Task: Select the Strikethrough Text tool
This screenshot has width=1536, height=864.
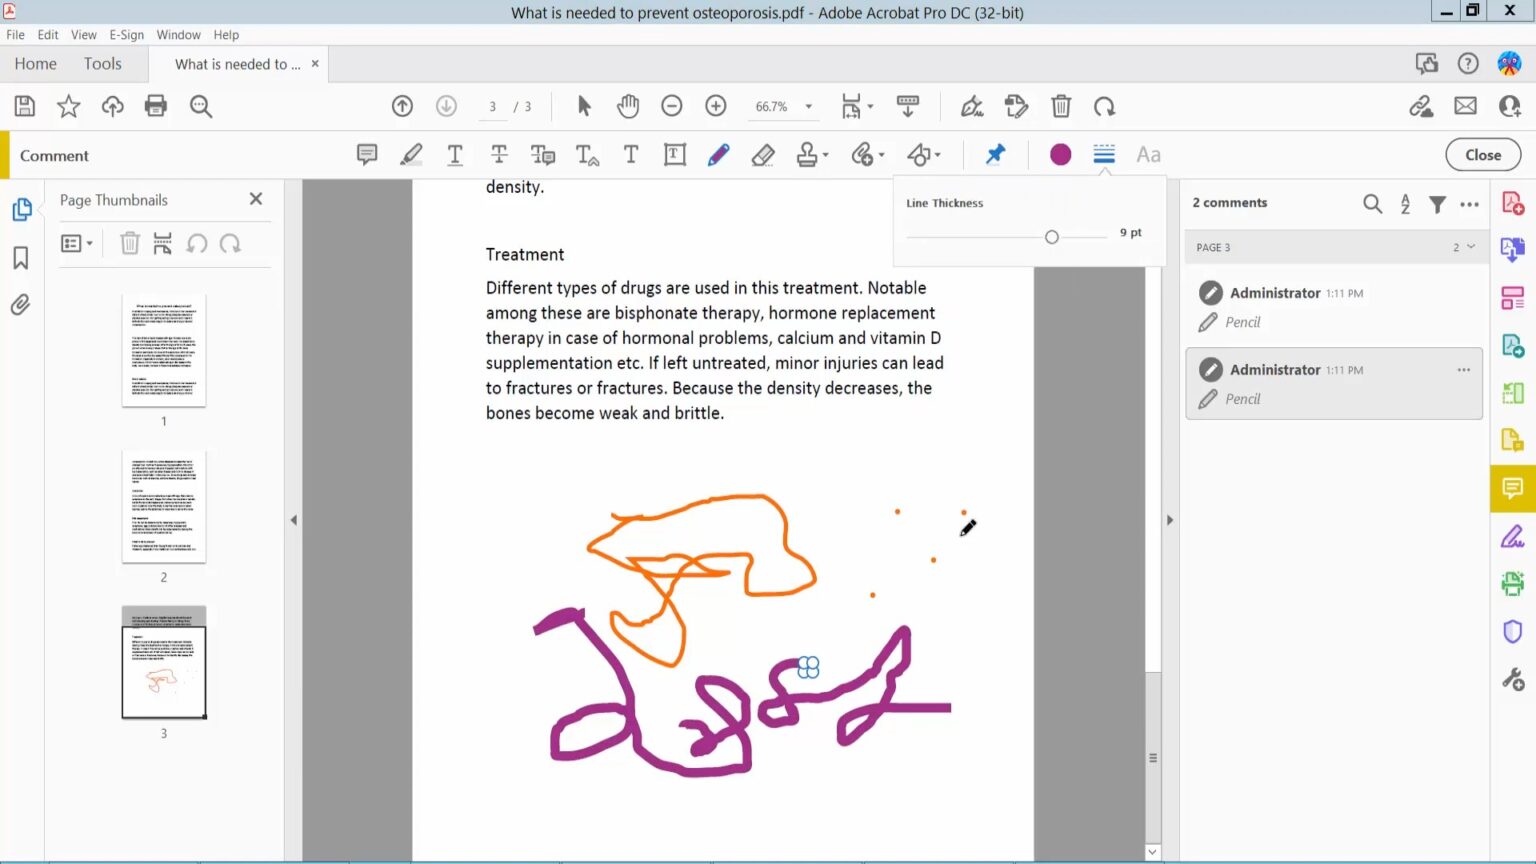Action: coord(499,155)
